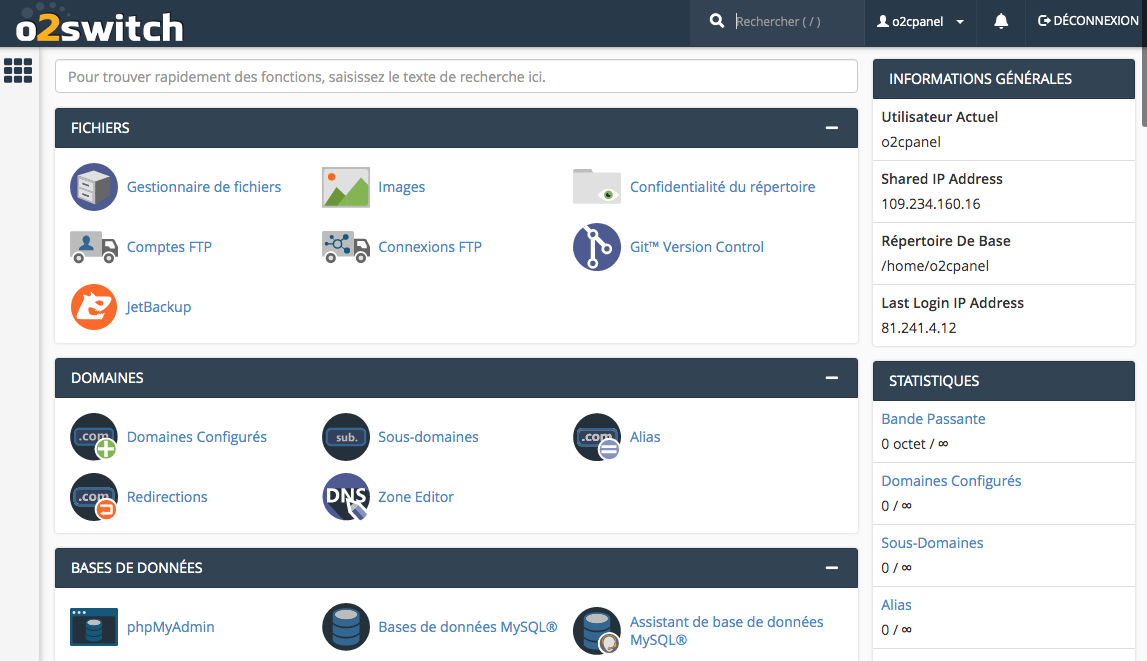Click the Assistant de base de données icon

[x=597, y=630]
